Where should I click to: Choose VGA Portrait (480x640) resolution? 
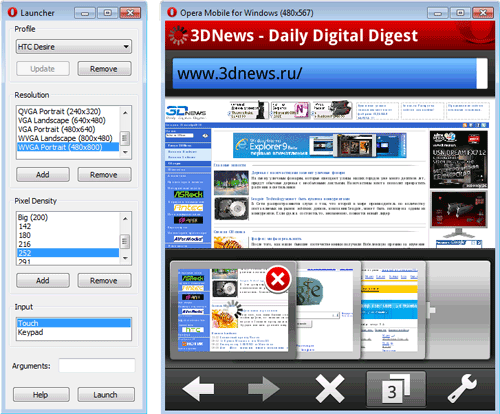(68, 129)
